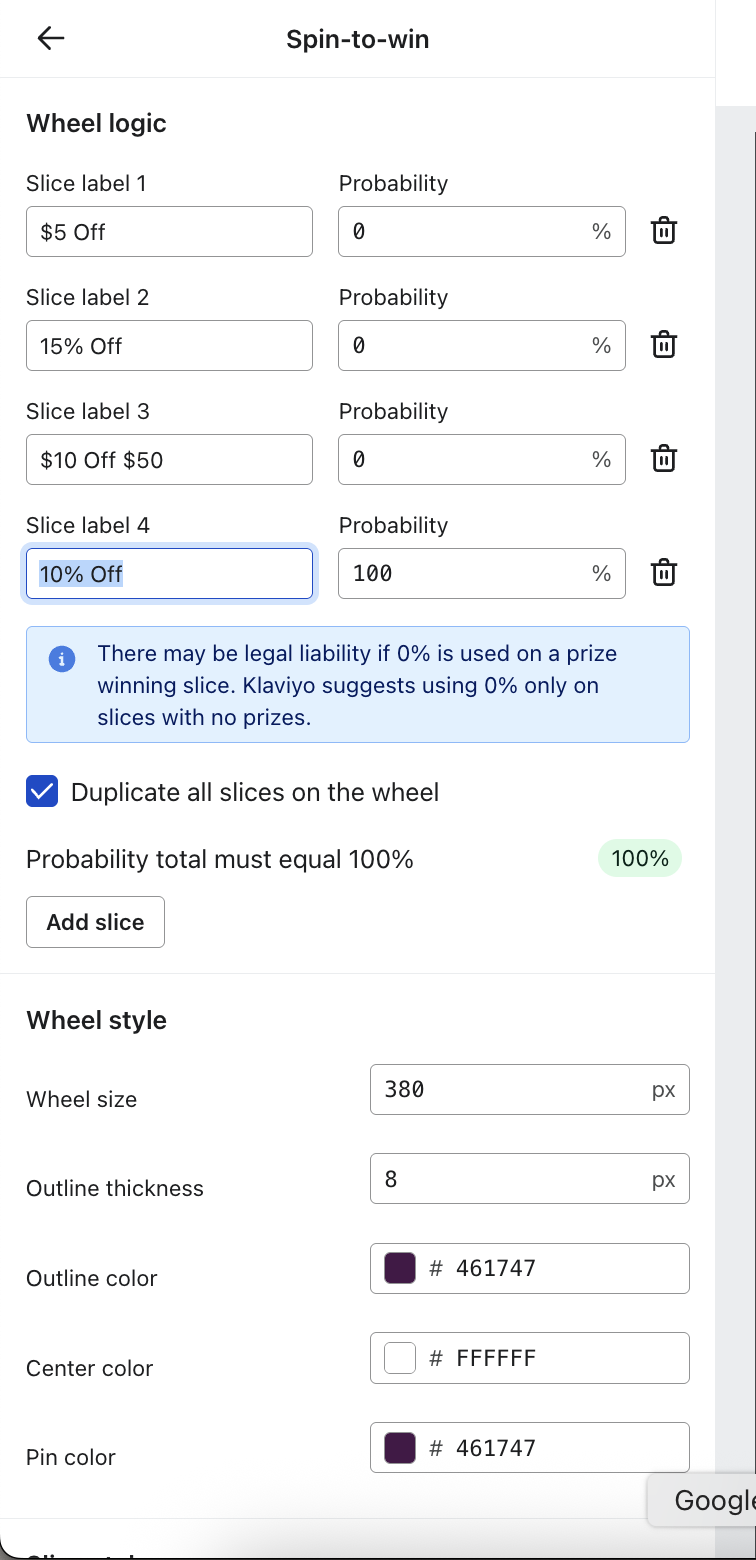This screenshot has height=1560, width=756.
Task: Go back using the back arrow
Action: (x=49, y=38)
